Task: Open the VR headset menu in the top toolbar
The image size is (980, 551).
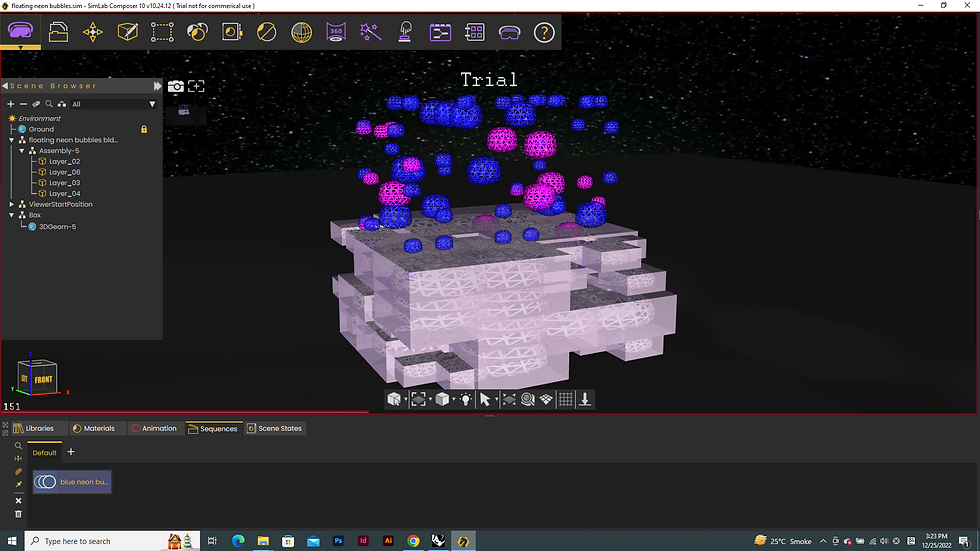Action: pos(21,31)
